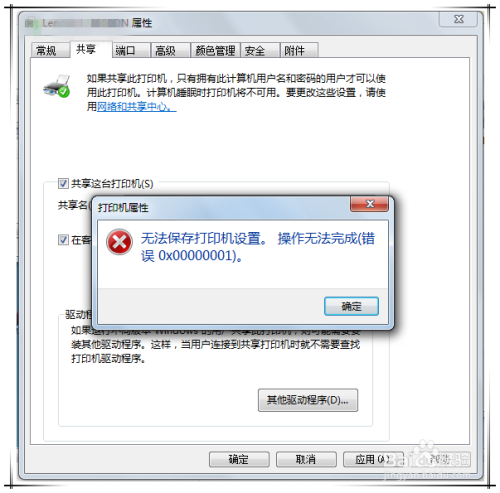Close the printer properties window
The height and width of the screenshot is (493, 500).
[x=459, y=19]
